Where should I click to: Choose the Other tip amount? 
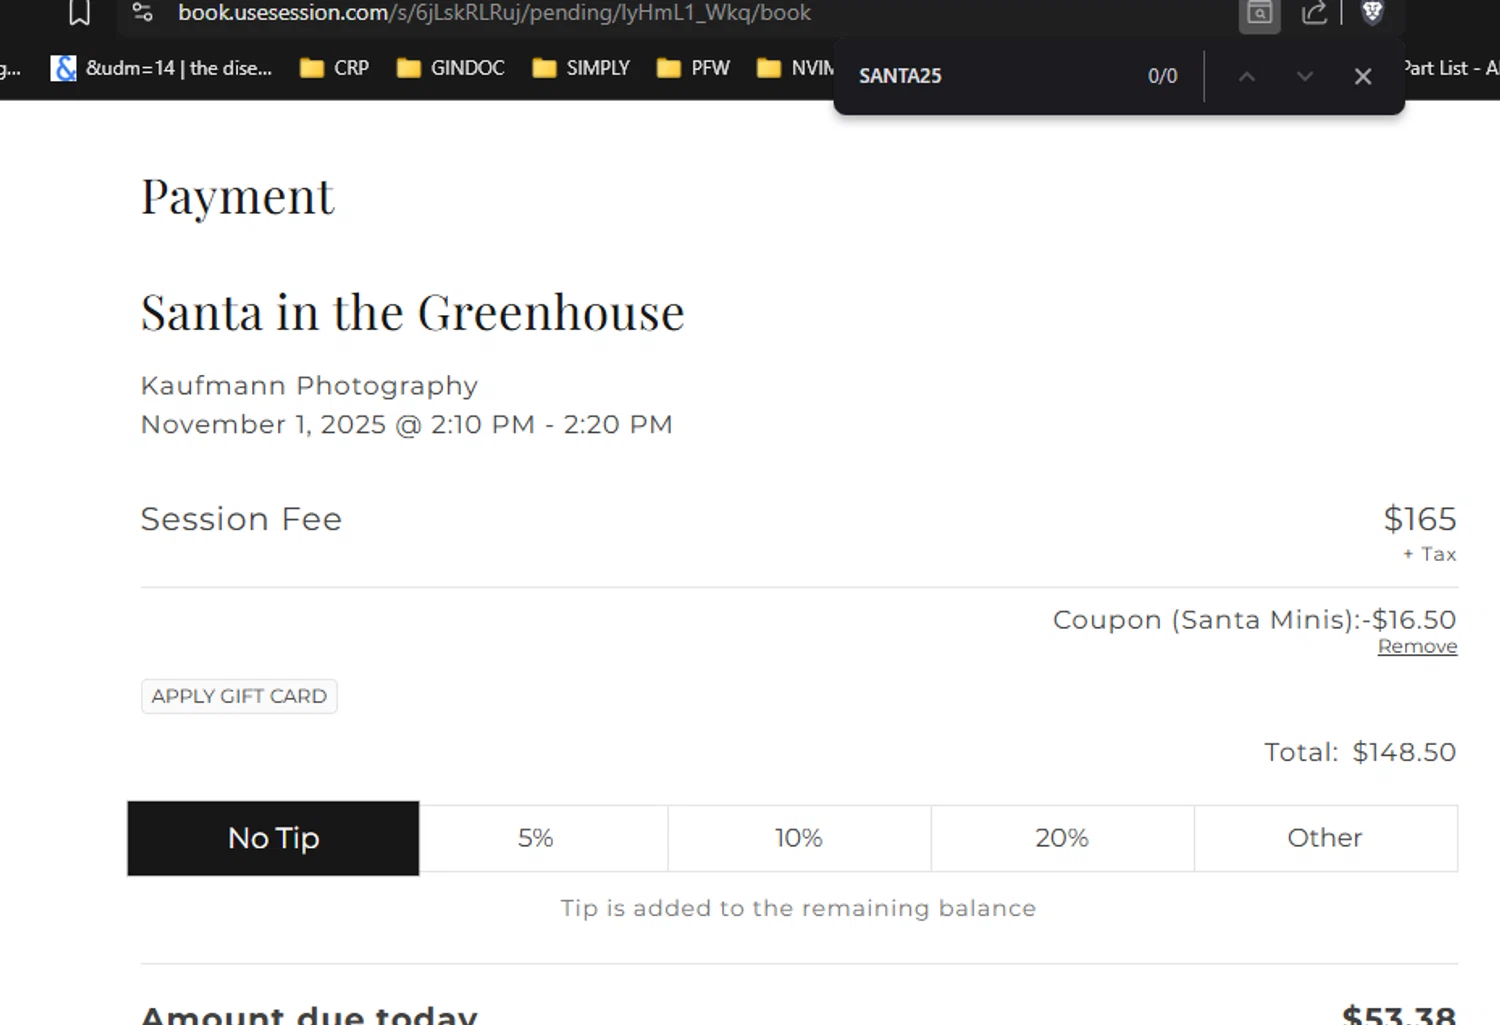(1325, 838)
